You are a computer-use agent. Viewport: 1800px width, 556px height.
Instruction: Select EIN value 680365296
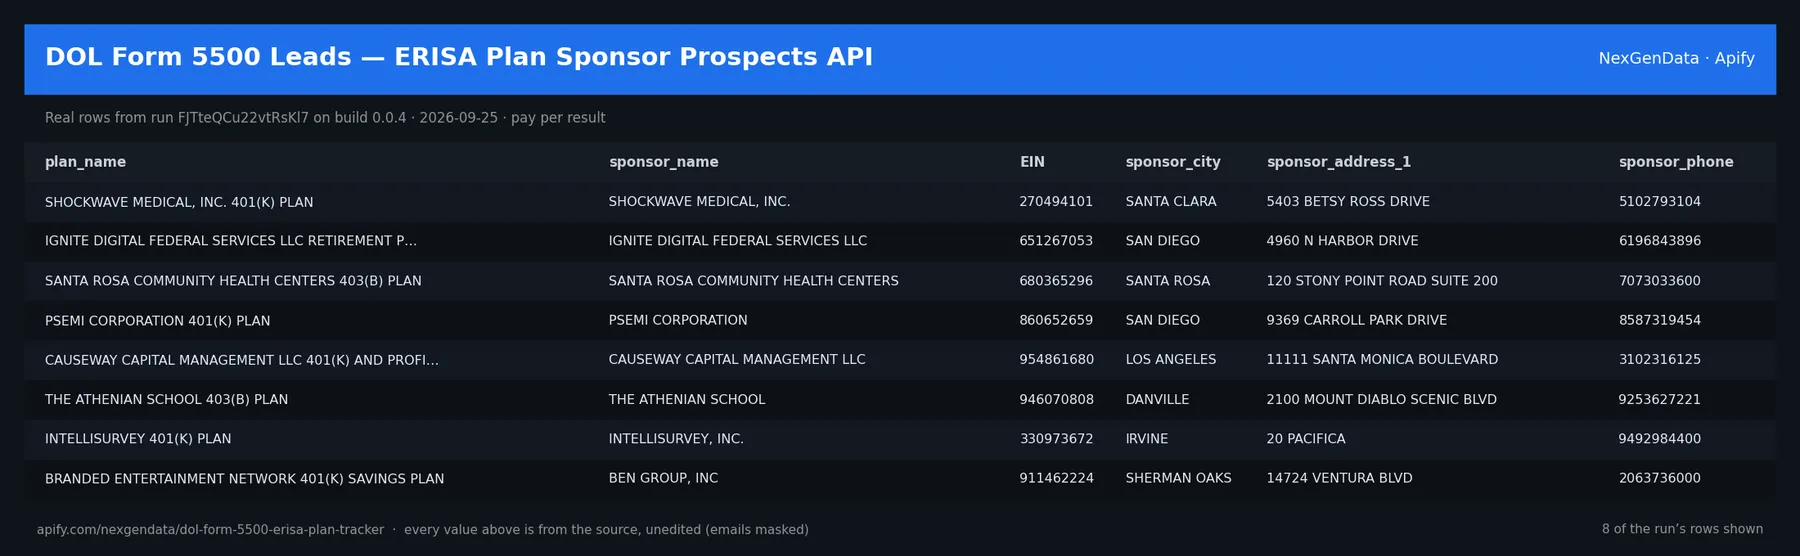(x=1056, y=281)
